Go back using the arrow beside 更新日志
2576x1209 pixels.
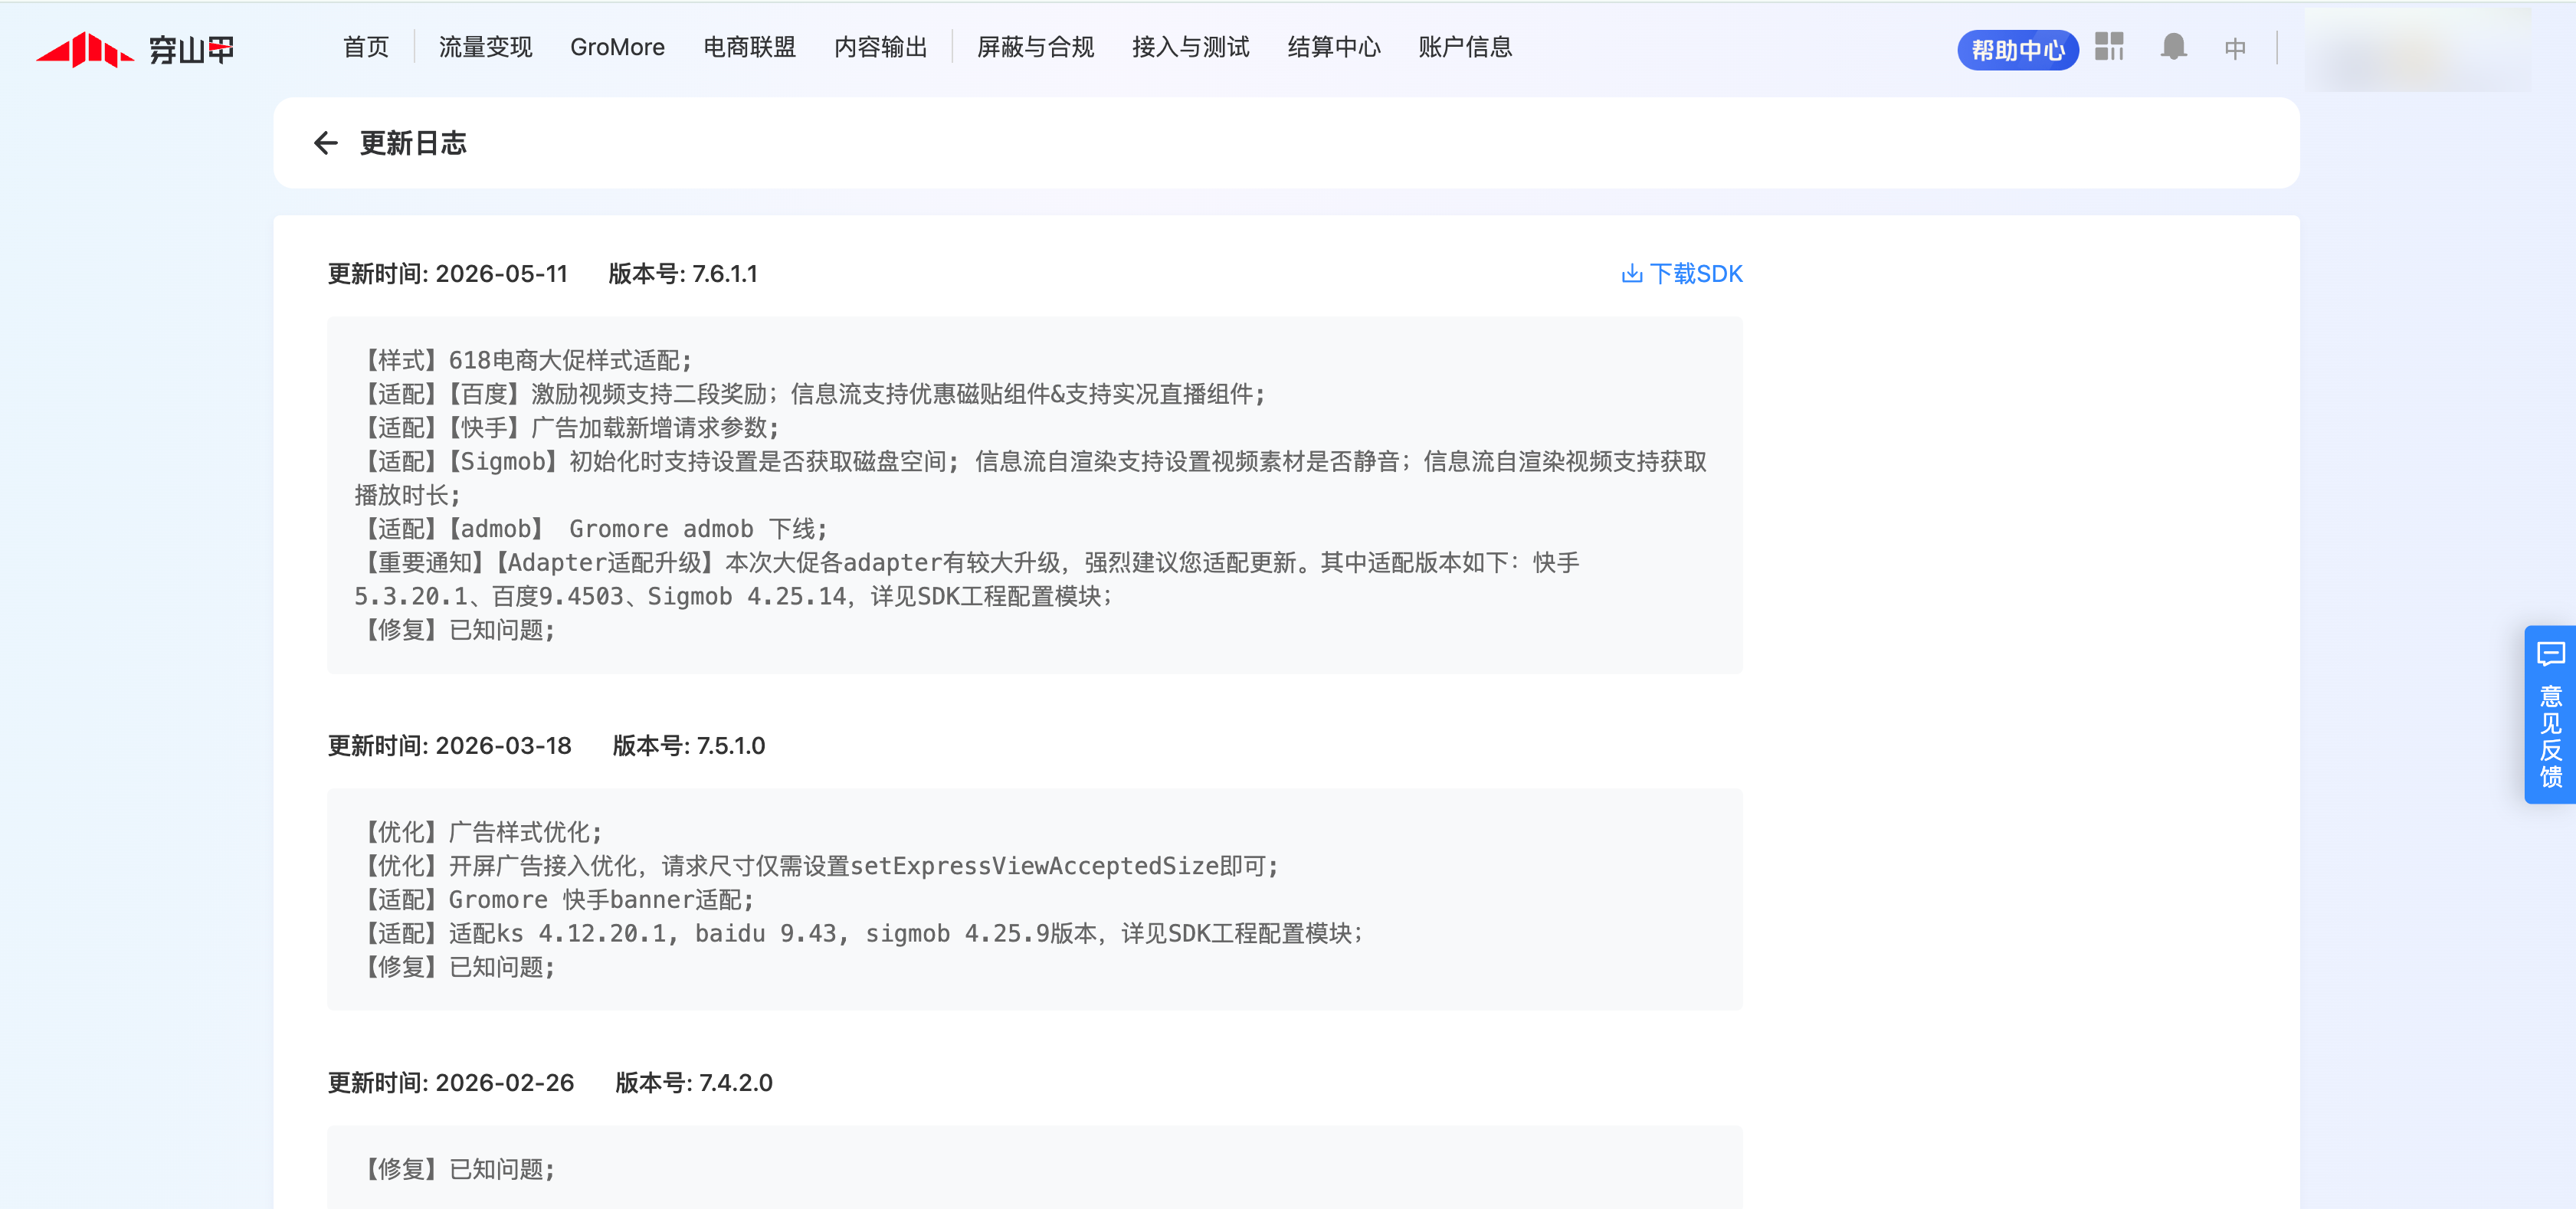tap(325, 143)
